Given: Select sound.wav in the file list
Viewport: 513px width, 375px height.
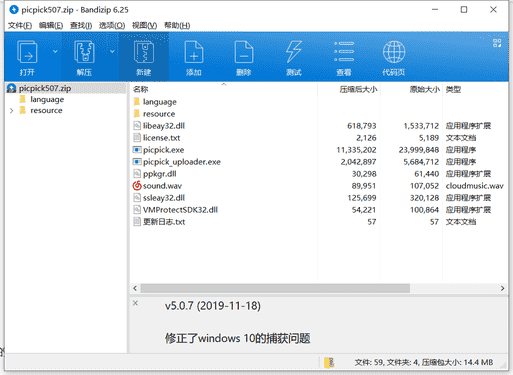Looking at the screenshot, I should (x=162, y=186).
